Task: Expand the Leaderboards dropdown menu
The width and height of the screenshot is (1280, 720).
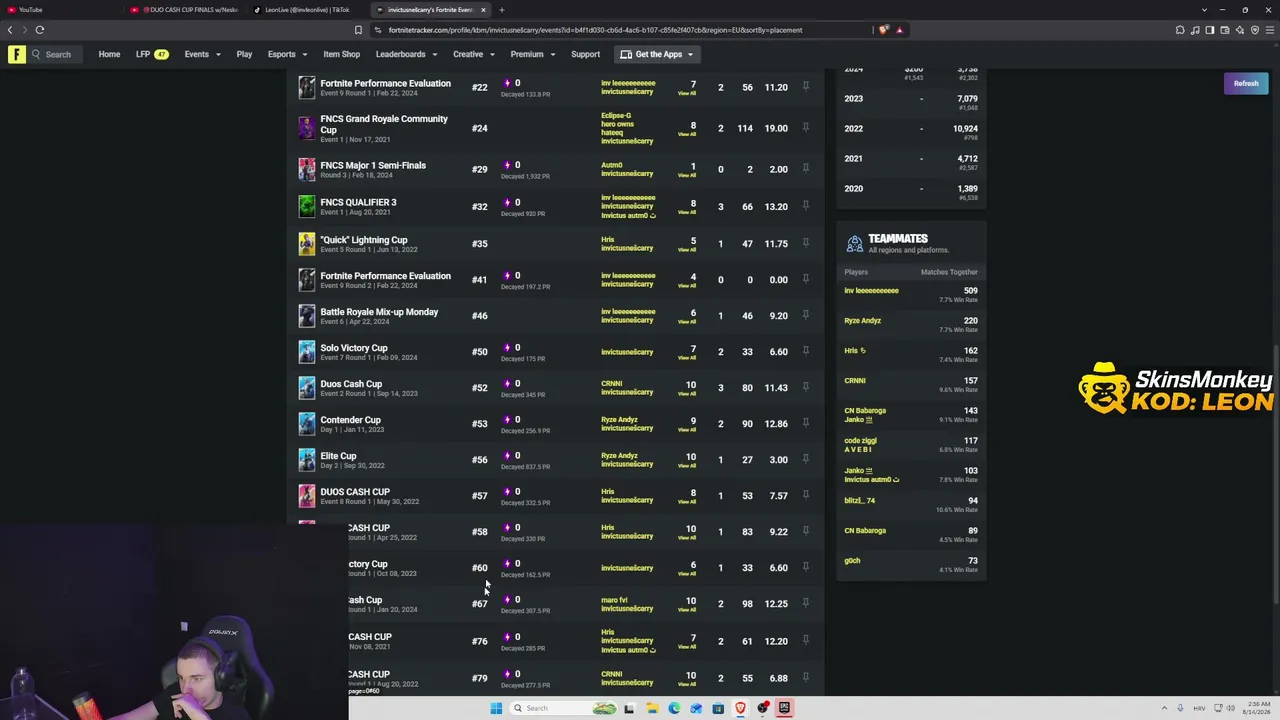Action: point(406,54)
